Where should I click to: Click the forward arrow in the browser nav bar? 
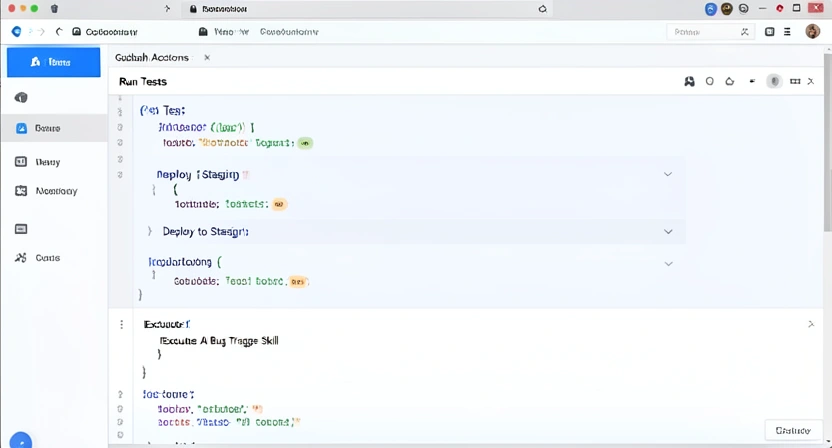(x=42, y=32)
